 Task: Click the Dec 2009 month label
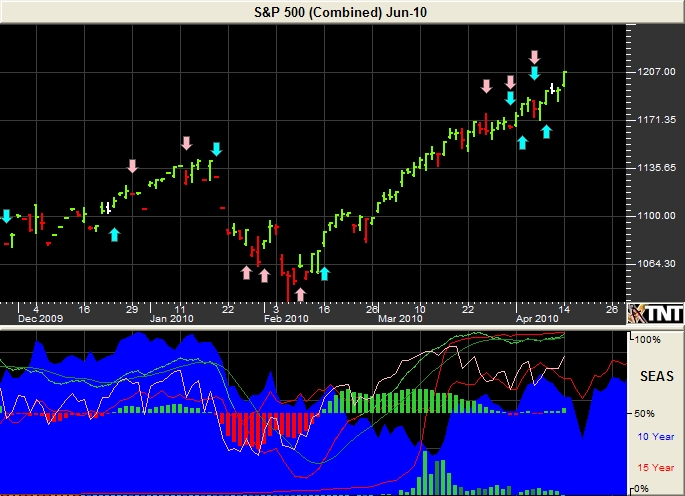[40, 319]
